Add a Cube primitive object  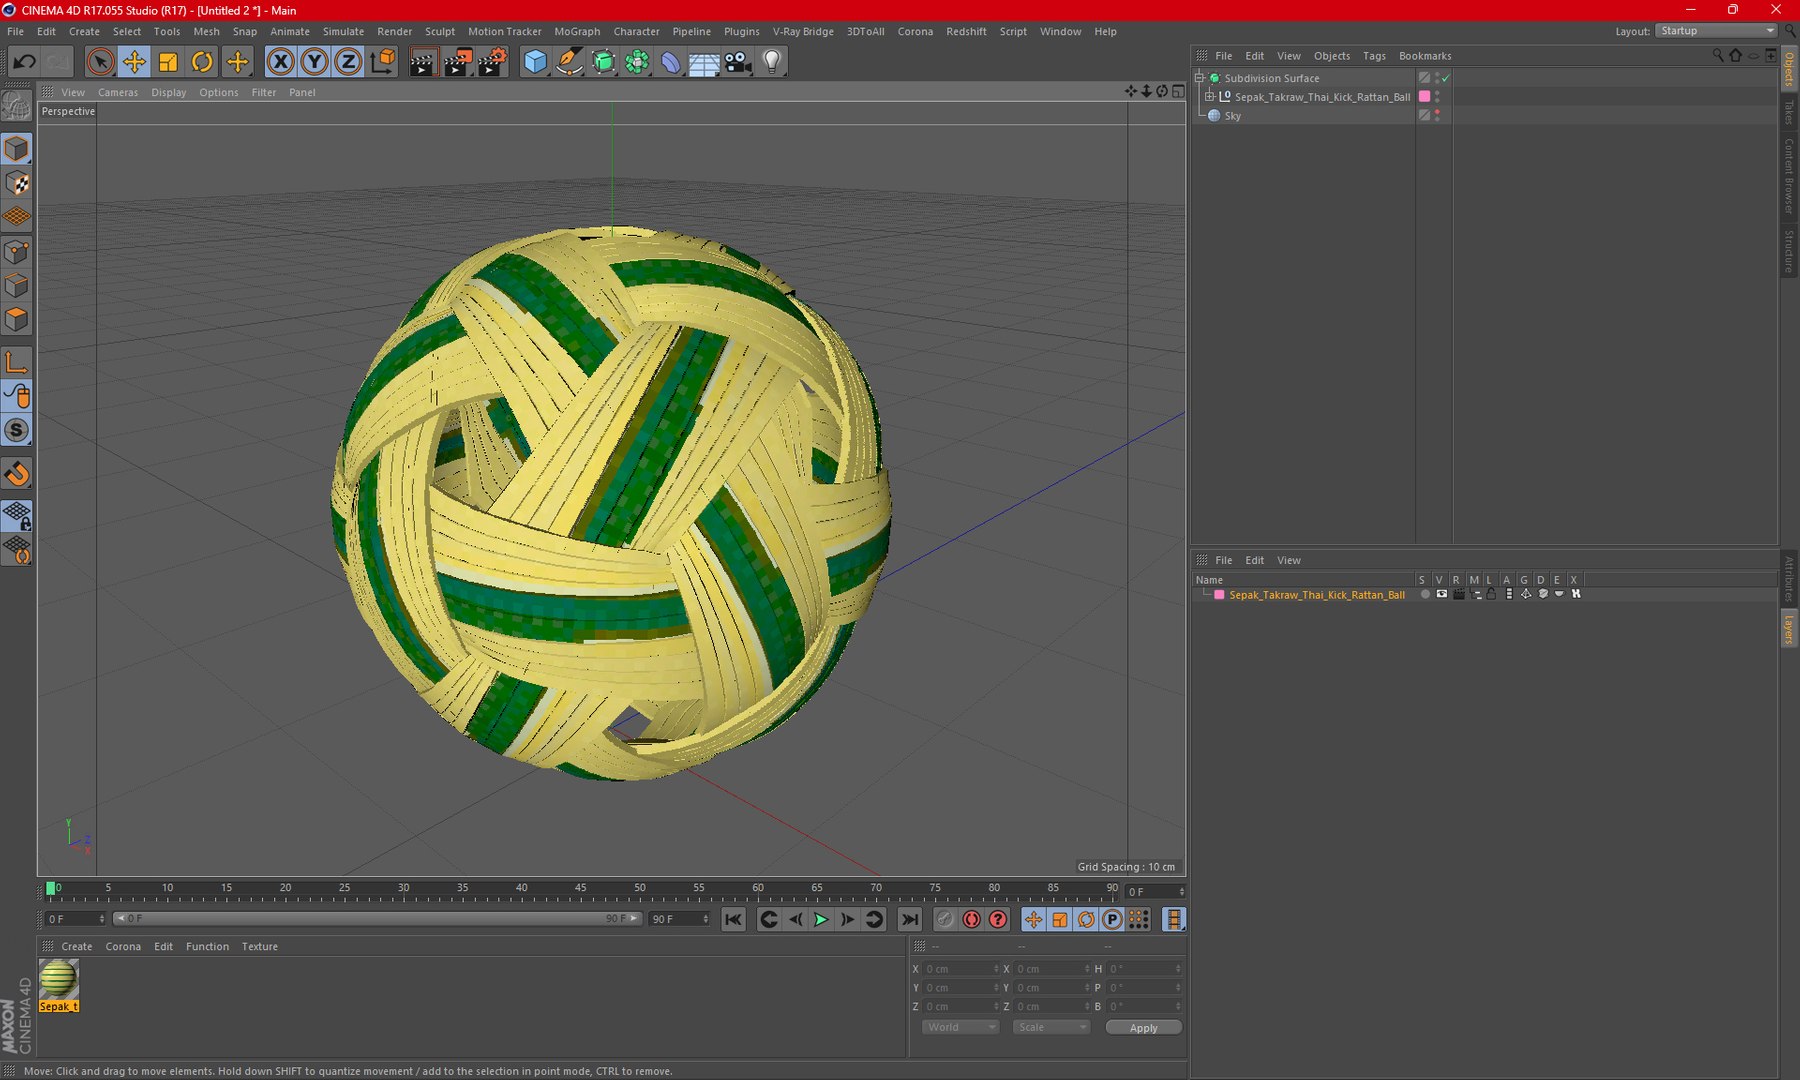536,62
